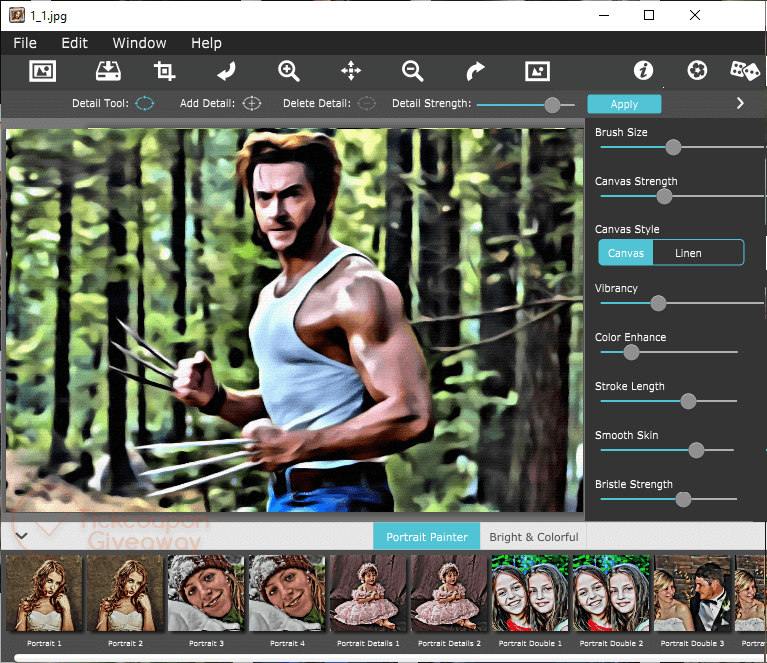Screen dimensions: 767x663
Task: Click the Apply button
Action: [x=624, y=104]
